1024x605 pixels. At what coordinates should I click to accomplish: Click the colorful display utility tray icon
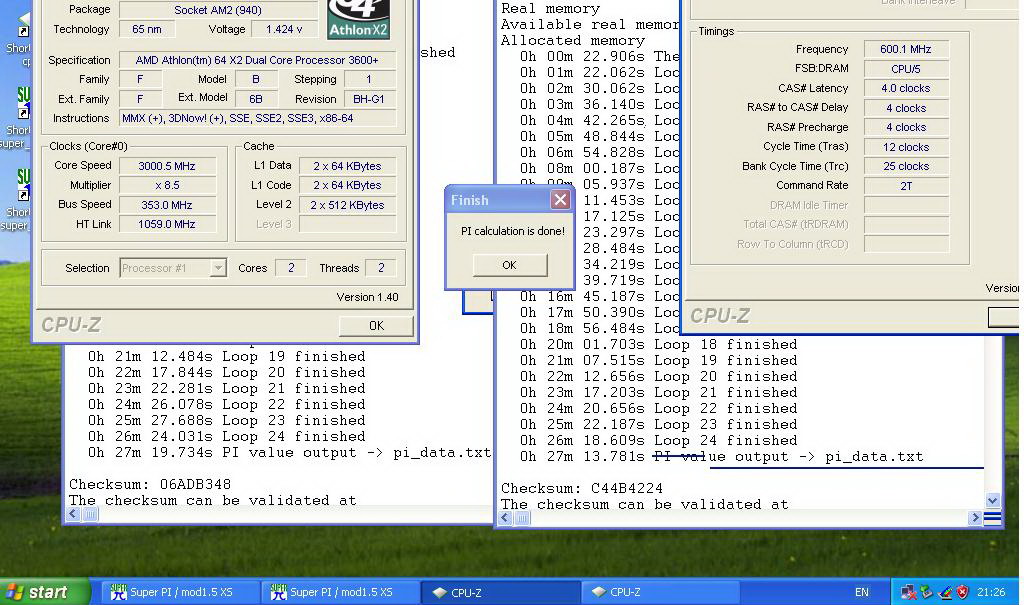point(944,592)
